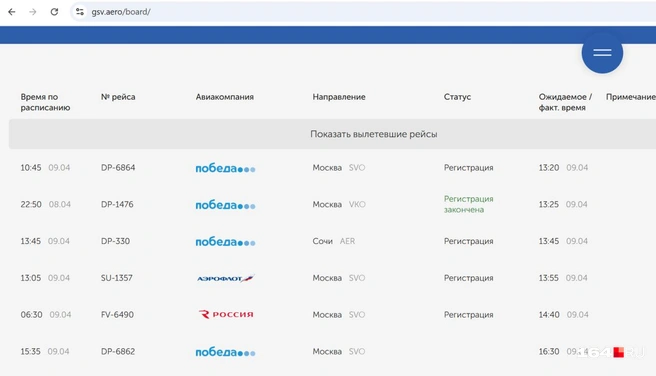Click the Сочи AER destination

point(334,241)
